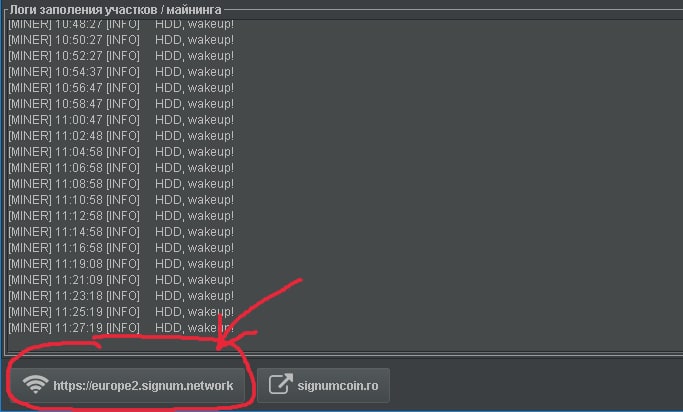This screenshot has height=412, width=683.
Task: Select the log entry at 11:21:09
Action: tap(121, 280)
